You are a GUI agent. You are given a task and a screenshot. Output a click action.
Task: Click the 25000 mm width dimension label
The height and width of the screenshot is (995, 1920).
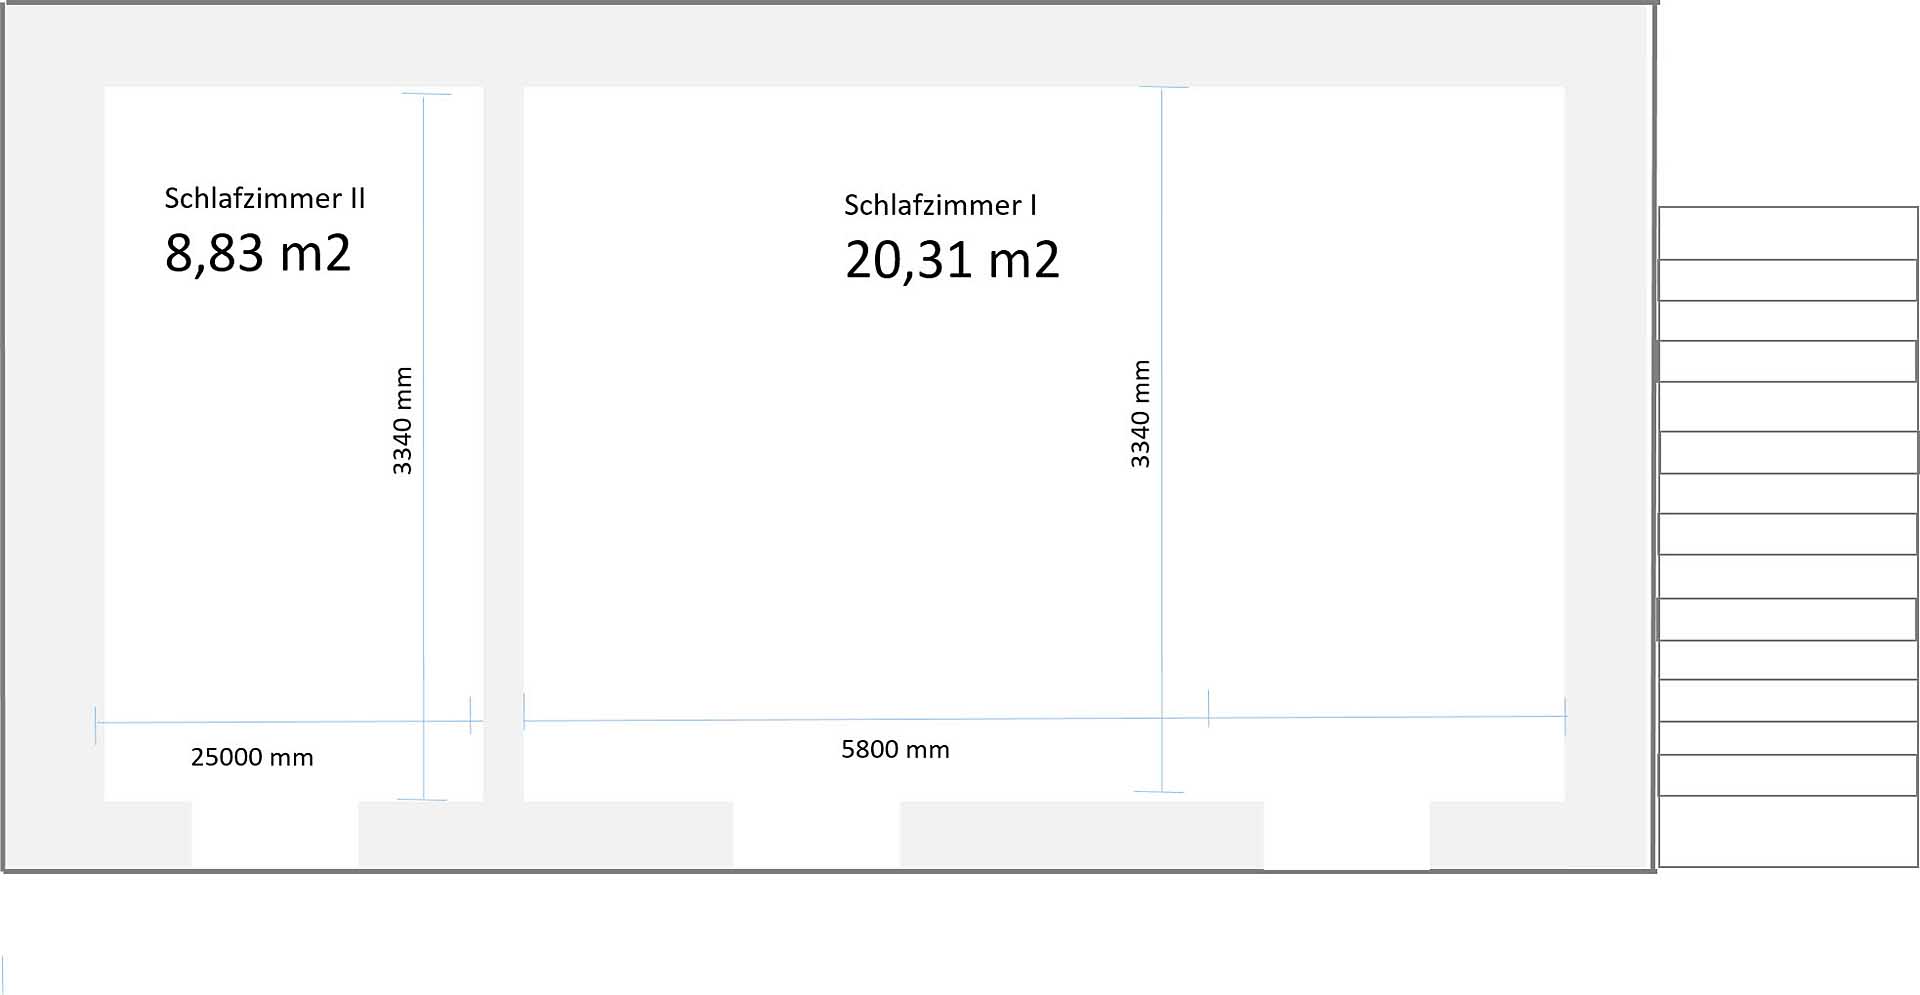coord(252,757)
